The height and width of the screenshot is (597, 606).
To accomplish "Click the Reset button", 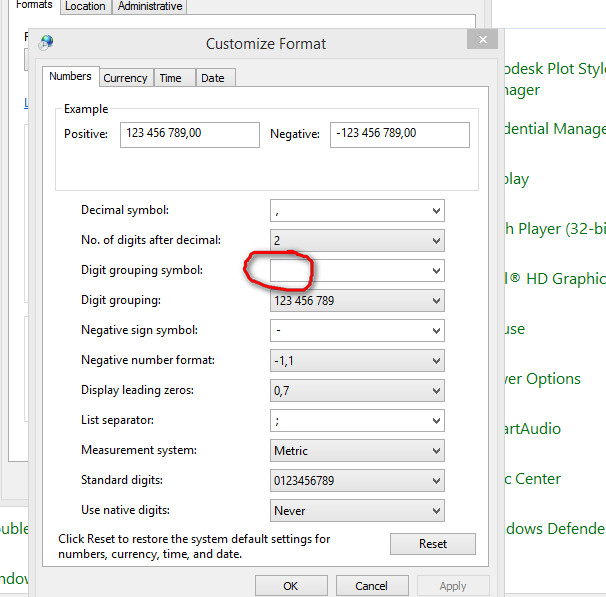I will [x=433, y=544].
